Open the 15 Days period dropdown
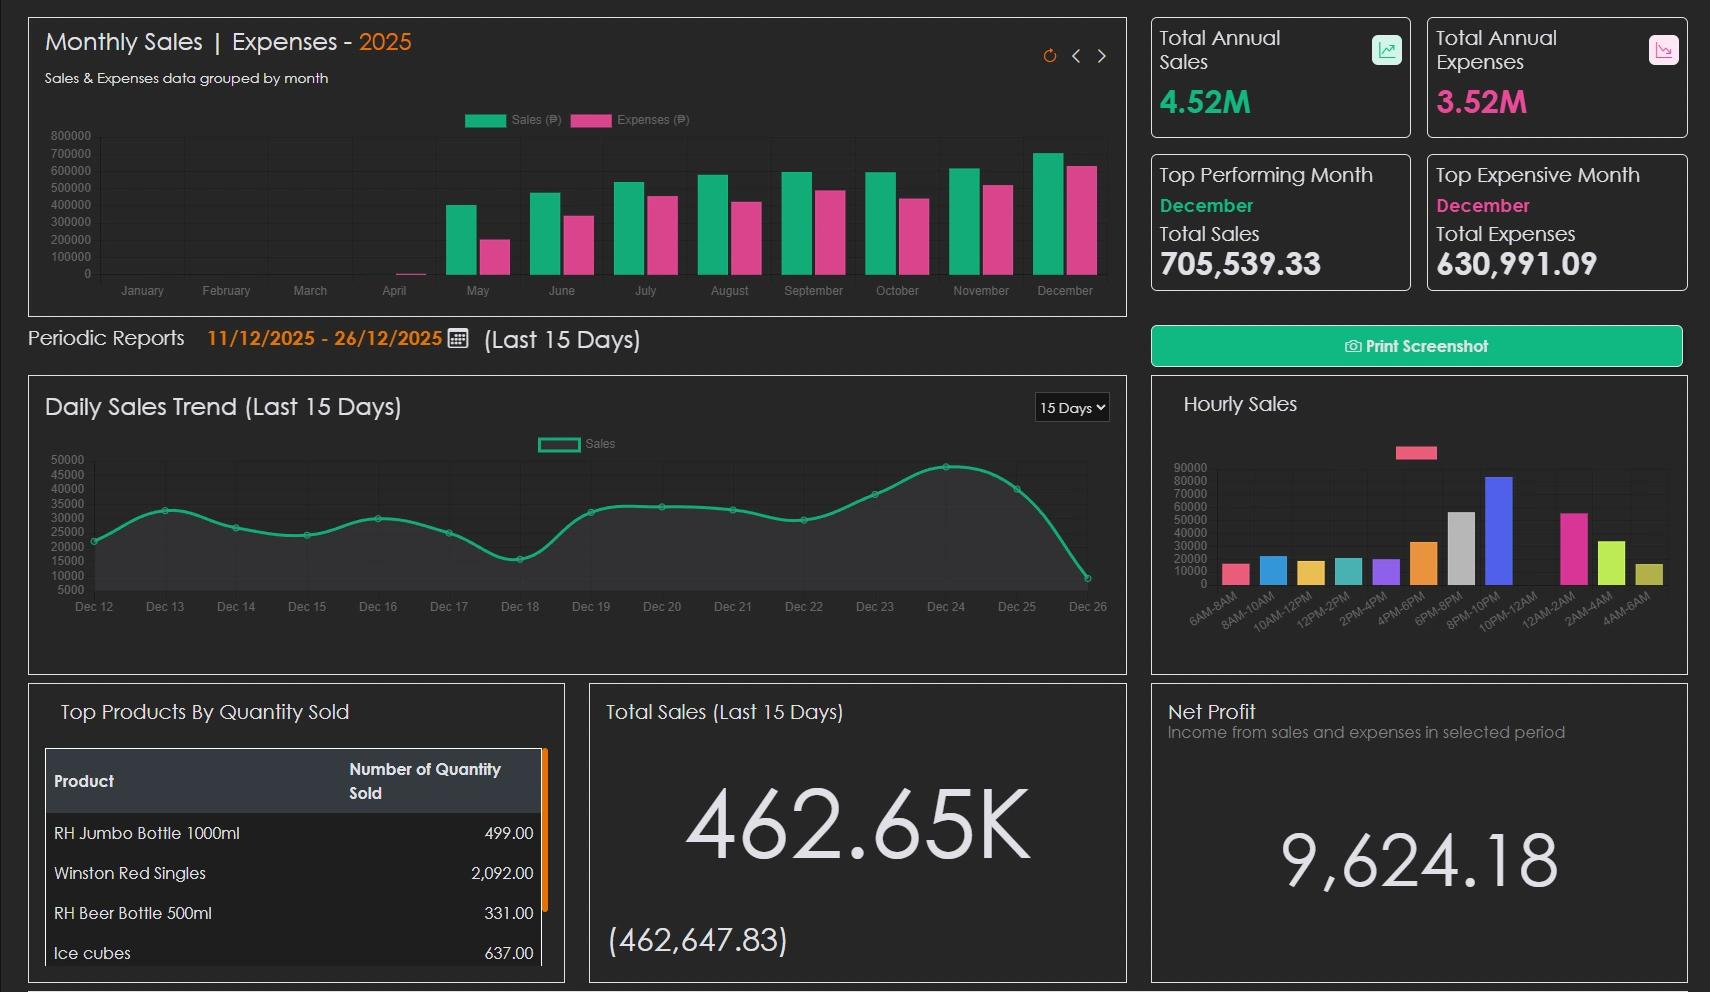The height and width of the screenshot is (992, 1710). click(1071, 407)
